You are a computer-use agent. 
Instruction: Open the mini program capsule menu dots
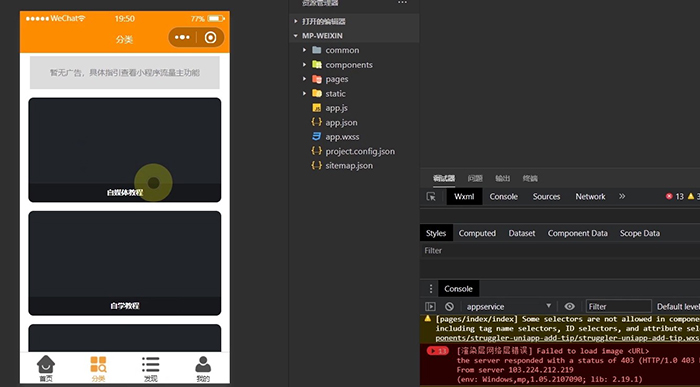(x=182, y=37)
